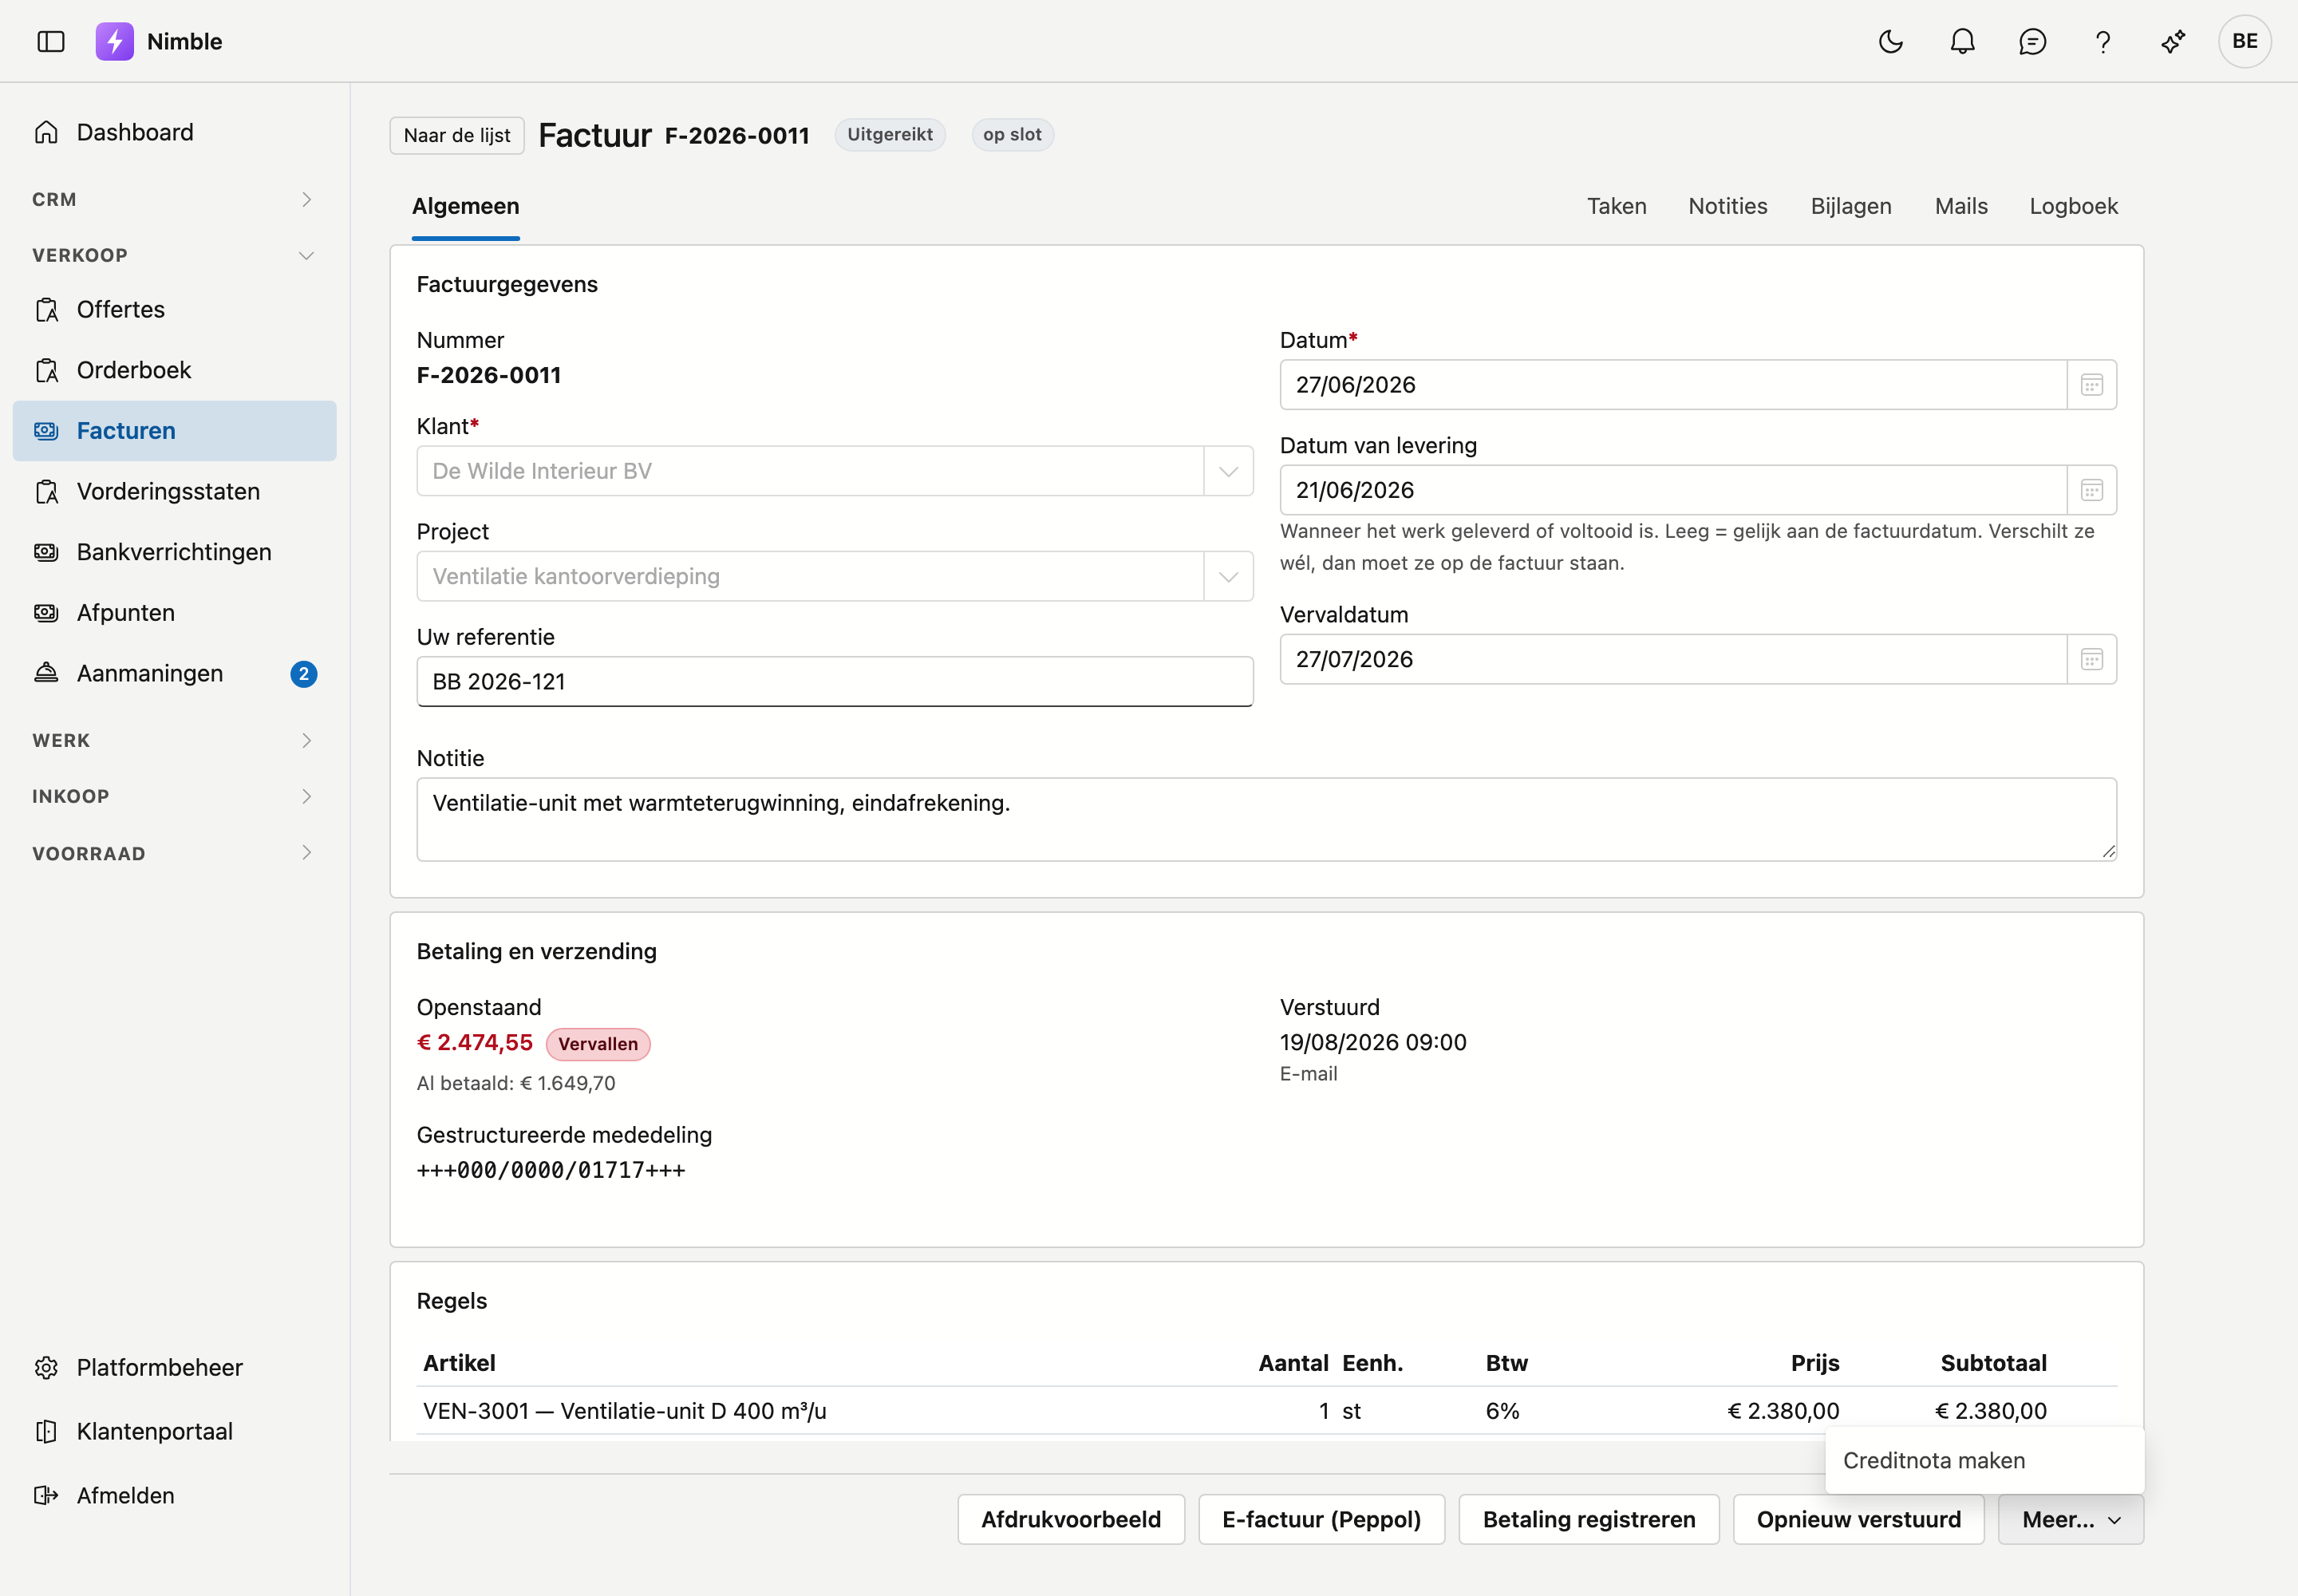Switch to the Notities tab
The image size is (2298, 1596).
pyautogui.click(x=1727, y=206)
